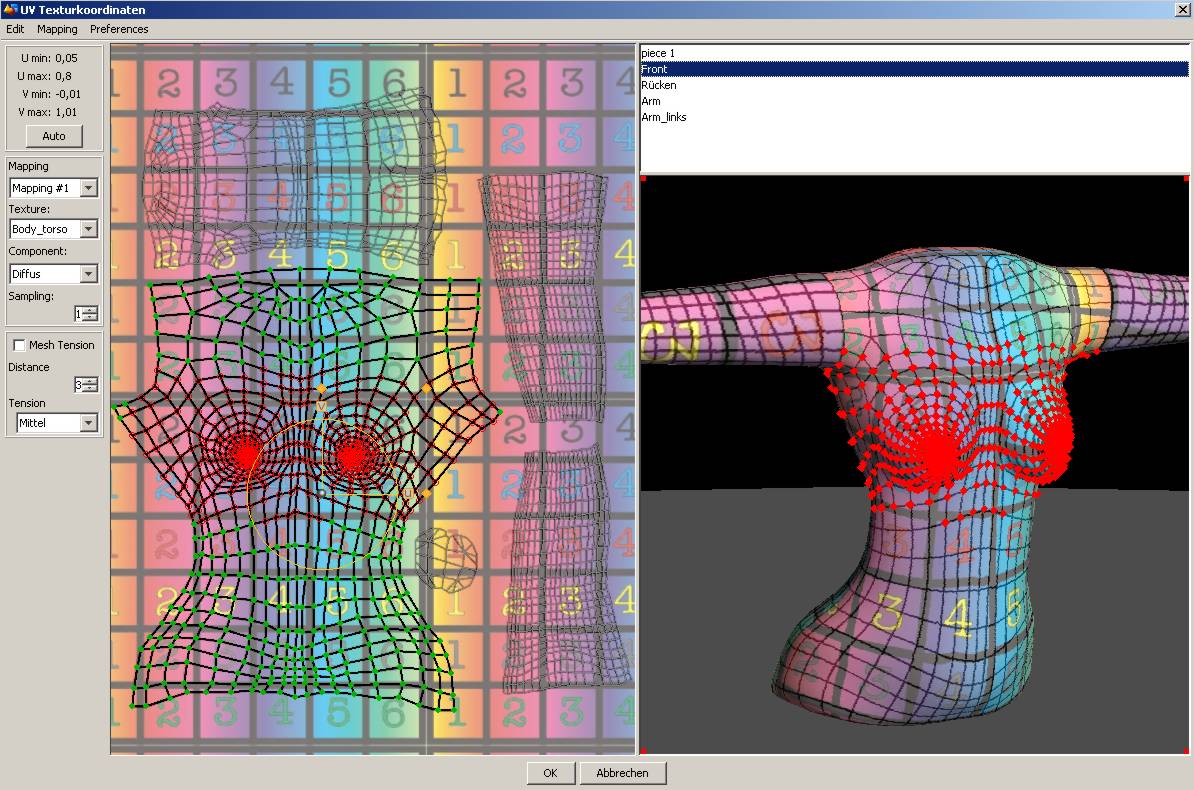Click the Sampling value field
This screenshot has height=790, width=1194.
[78, 314]
